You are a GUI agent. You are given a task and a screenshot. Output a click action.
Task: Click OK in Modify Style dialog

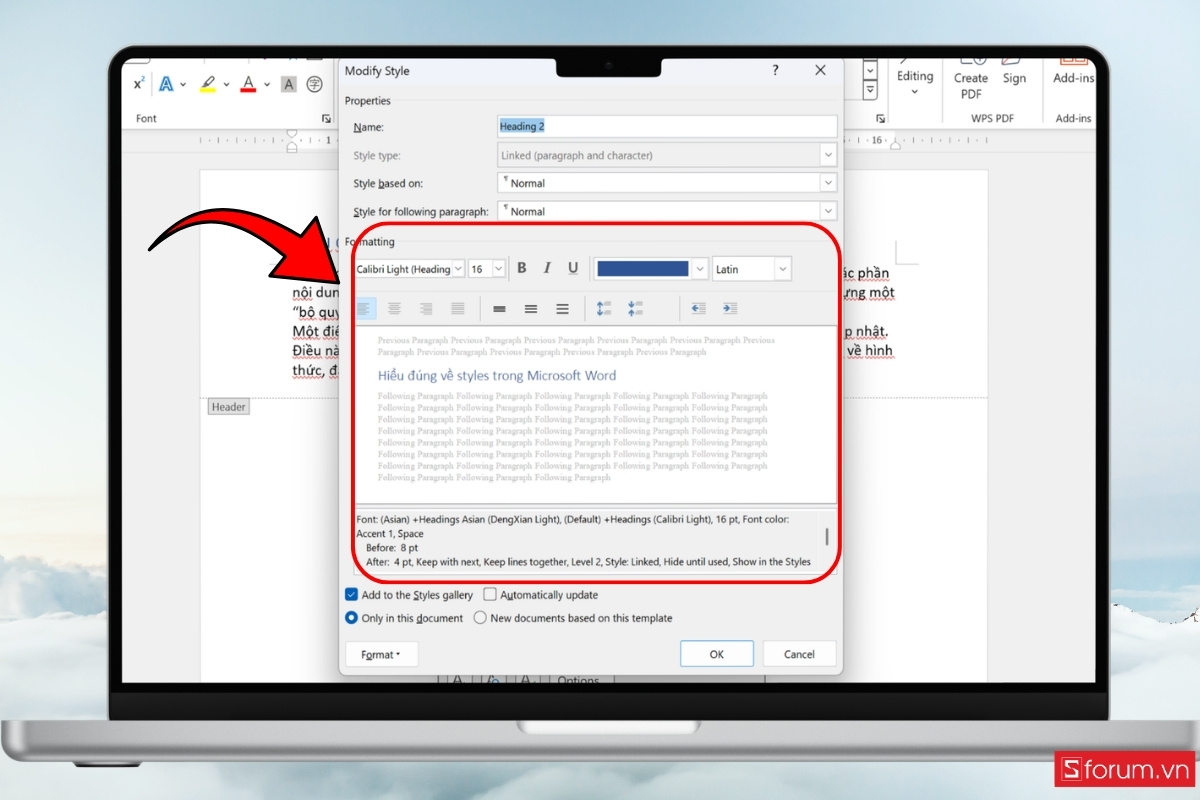(717, 654)
